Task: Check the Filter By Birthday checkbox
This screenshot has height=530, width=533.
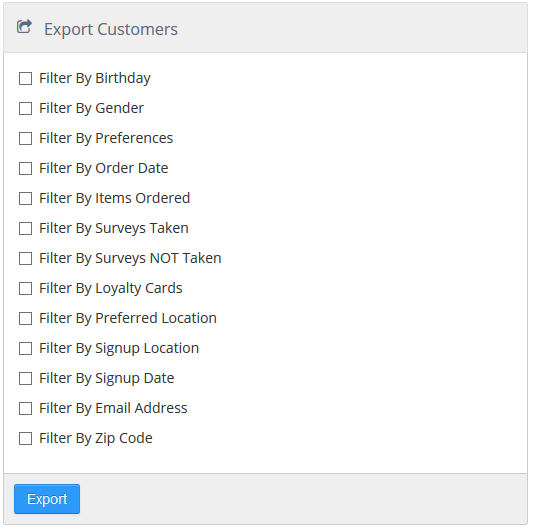Action: pos(25,79)
